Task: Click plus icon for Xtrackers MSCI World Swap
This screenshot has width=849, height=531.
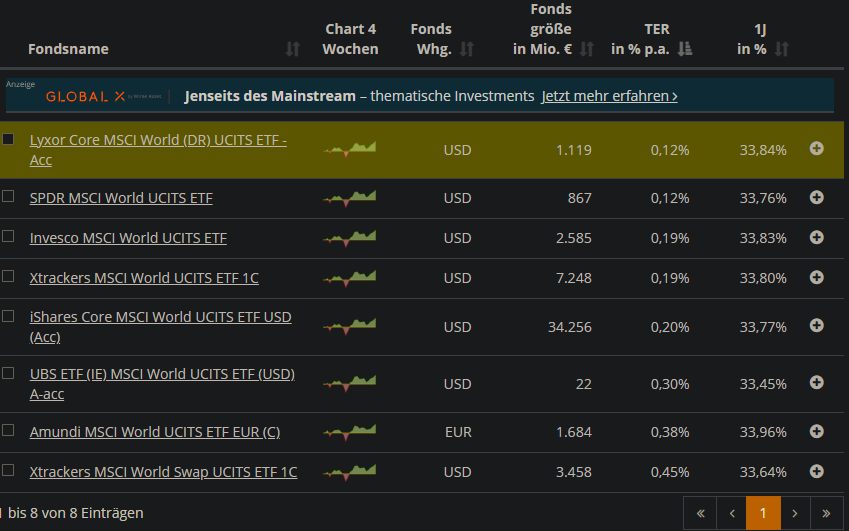Action: [x=817, y=471]
